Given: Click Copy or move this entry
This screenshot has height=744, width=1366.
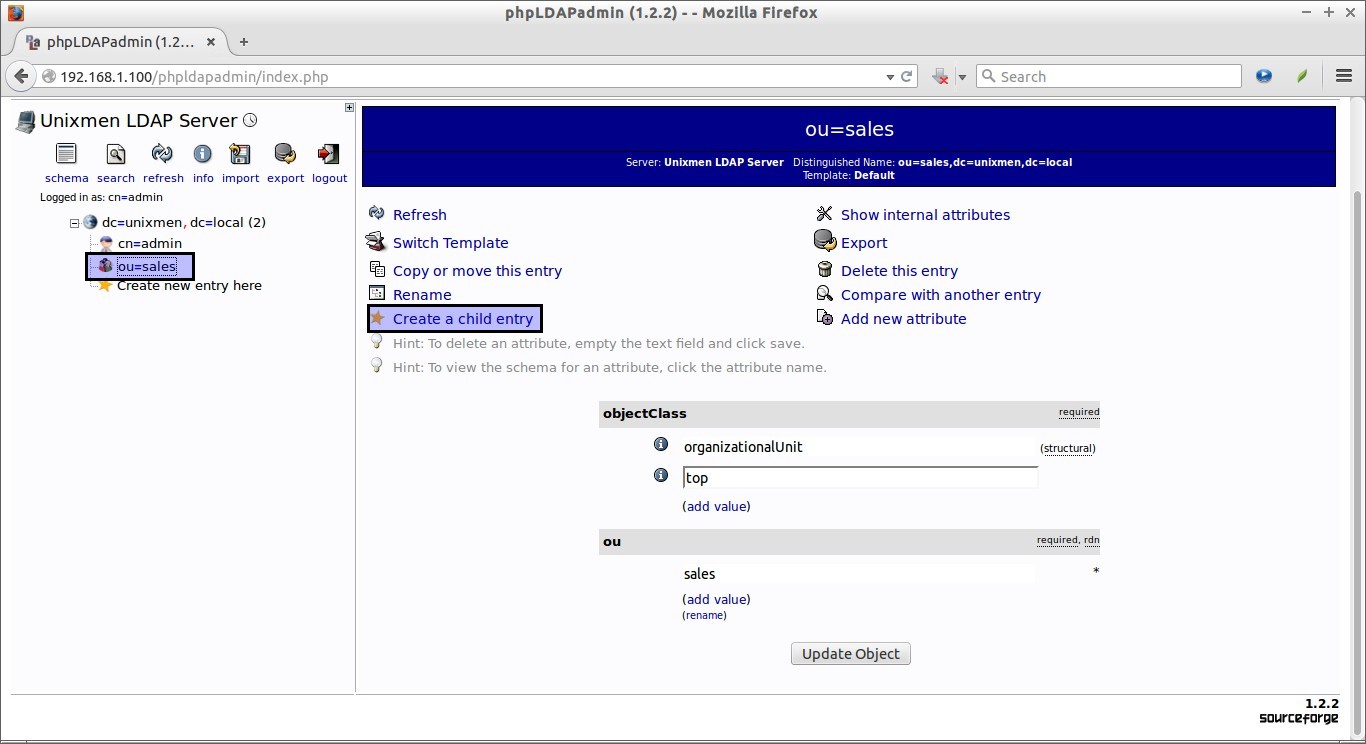Looking at the screenshot, I should pos(477,271).
